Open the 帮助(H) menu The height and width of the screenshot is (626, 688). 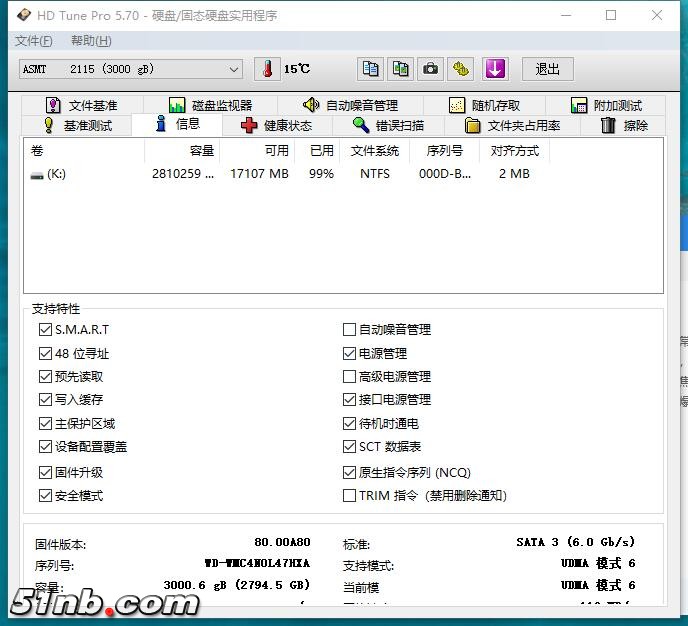[x=91, y=41]
